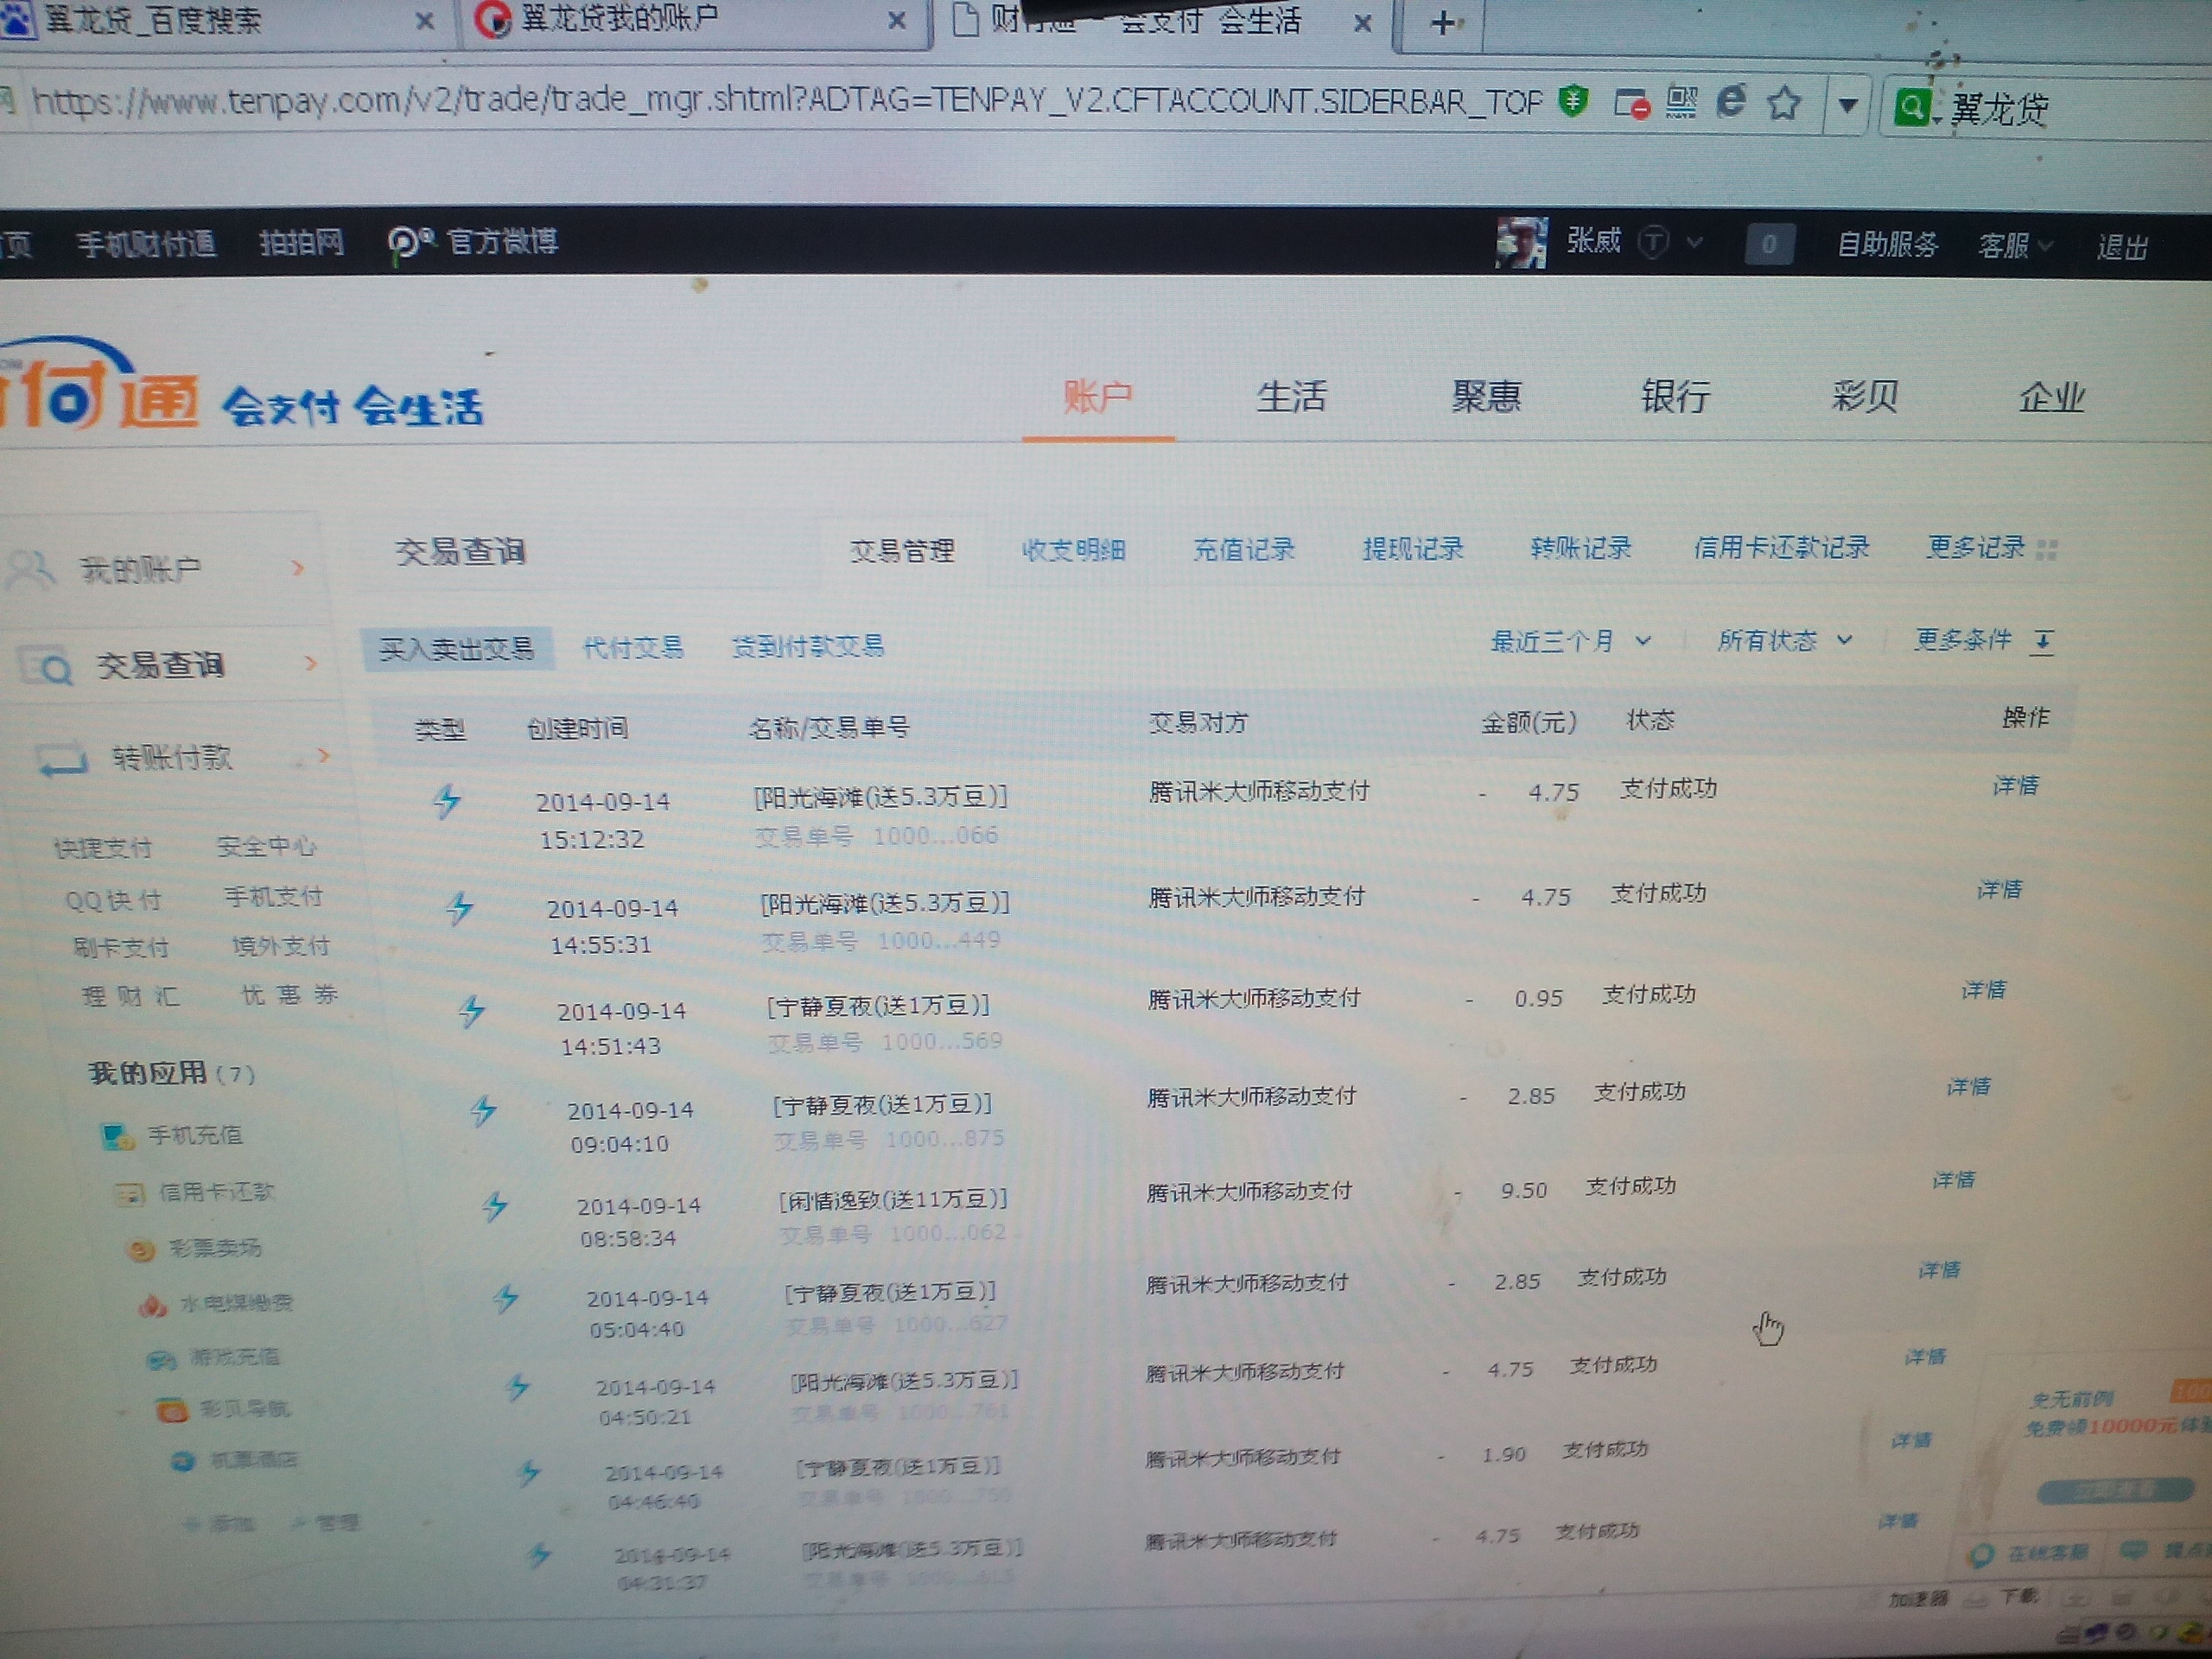The height and width of the screenshot is (1659, 2212).
Task: Click the browser address bar URL field
Action: click(780, 101)
